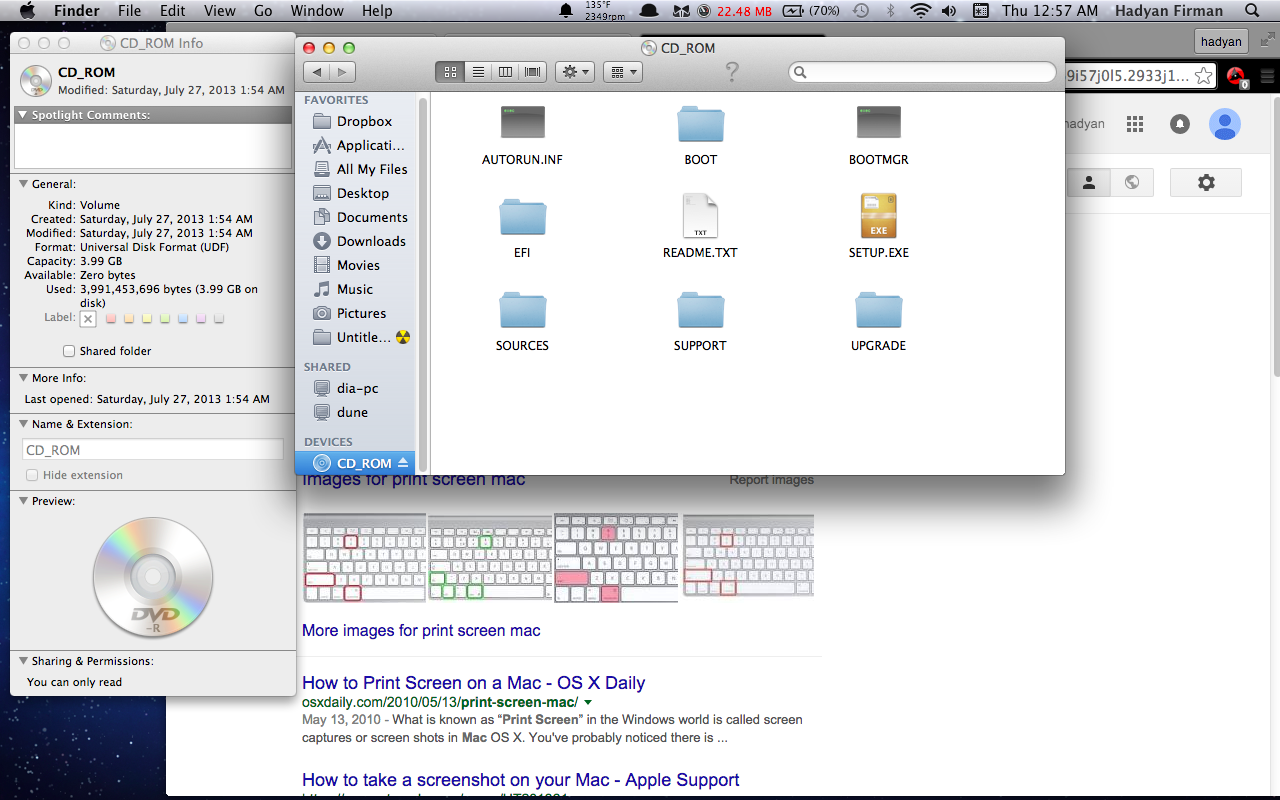The image size is (1280, 800).
Task: Open the Action gear dropdown menu
Action: pyautogui.click(x=575, y=72)
